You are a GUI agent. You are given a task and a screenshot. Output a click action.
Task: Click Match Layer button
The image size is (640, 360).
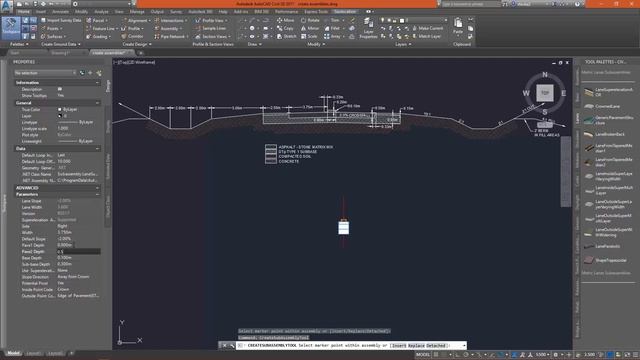(x=427, y=37)
